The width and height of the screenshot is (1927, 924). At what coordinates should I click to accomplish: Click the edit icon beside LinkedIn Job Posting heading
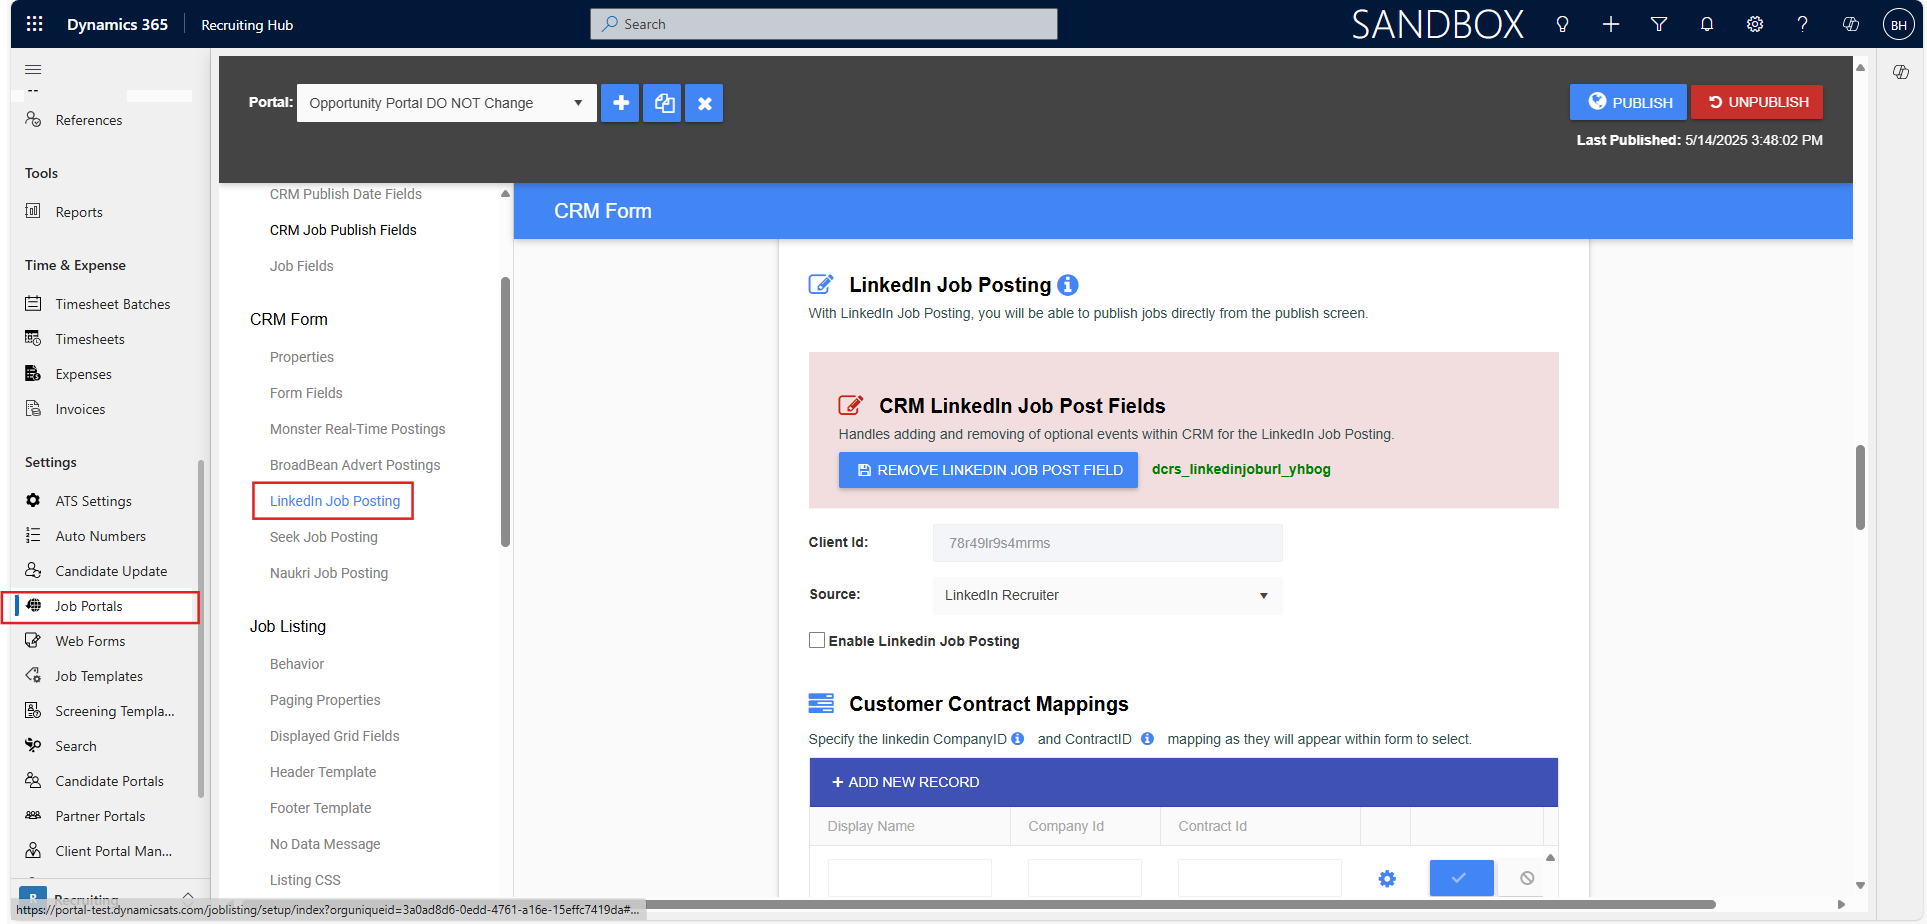tap(821, 285)
